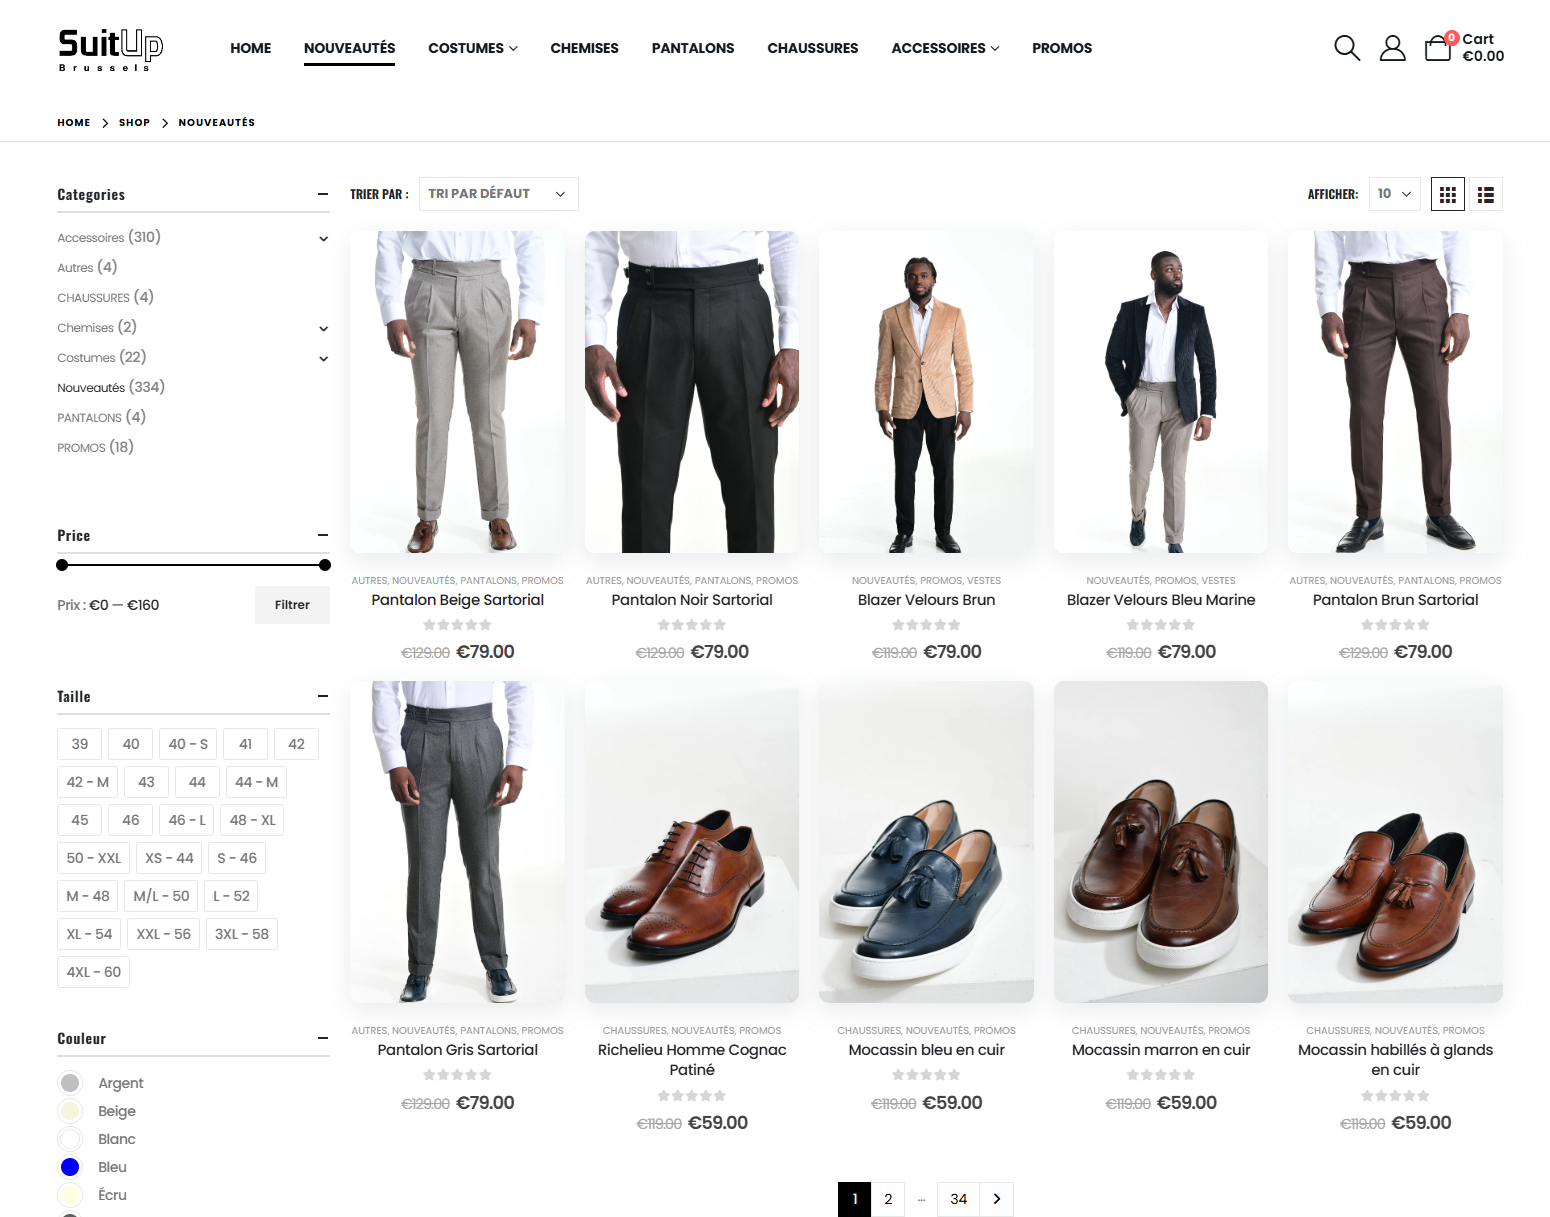Select size 40 - S filter
This screenshot has height=1217, width=1550.
pos(188,744)
